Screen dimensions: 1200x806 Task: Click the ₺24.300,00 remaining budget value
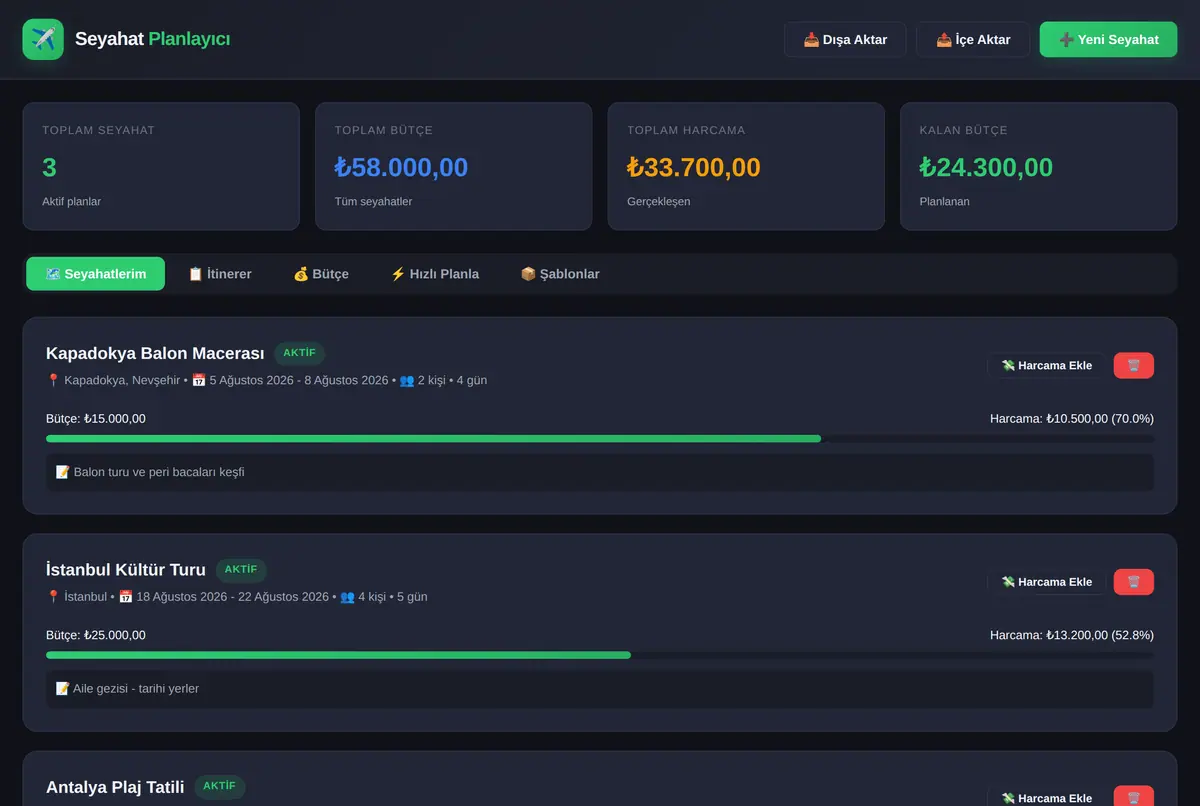[986, 167]
